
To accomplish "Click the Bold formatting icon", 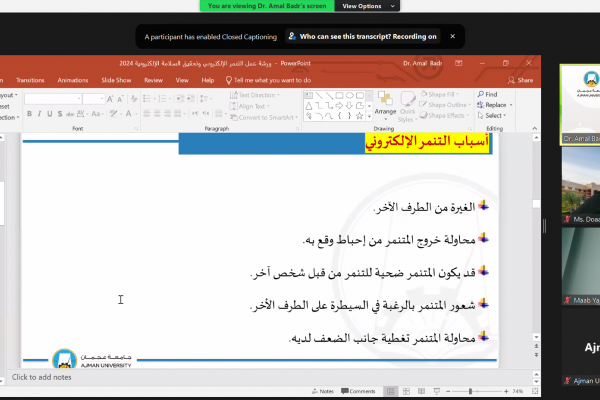I will (29, 114).
